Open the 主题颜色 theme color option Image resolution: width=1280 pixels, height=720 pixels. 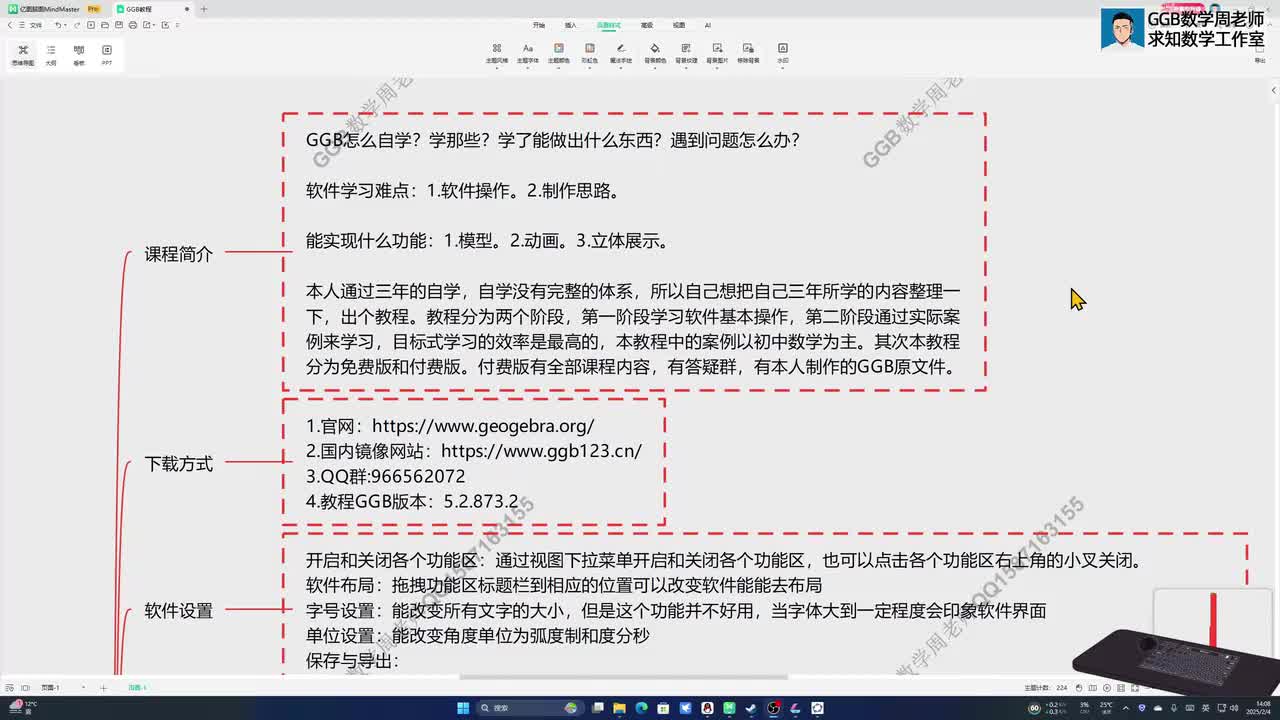(559, 53)
